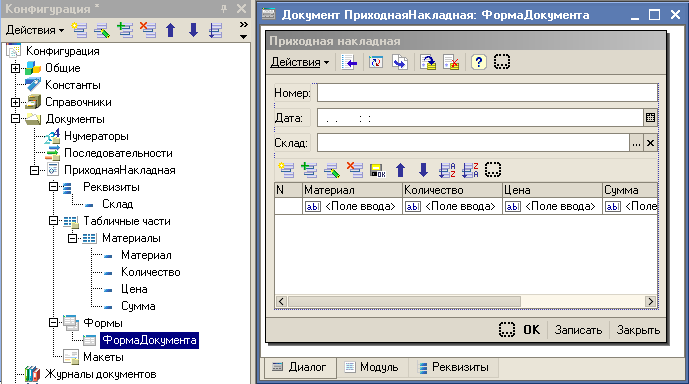Pin the Конфигурация panel with the pushpin icon
This screenshot has width=689, height=384.
[x=224, y=8]
